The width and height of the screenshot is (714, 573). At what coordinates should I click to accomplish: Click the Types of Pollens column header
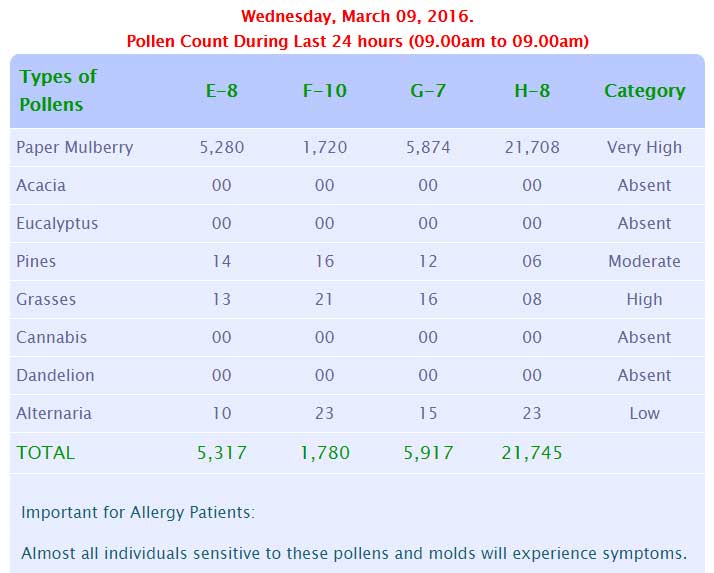pyautogui.click(x=58, y=90)
